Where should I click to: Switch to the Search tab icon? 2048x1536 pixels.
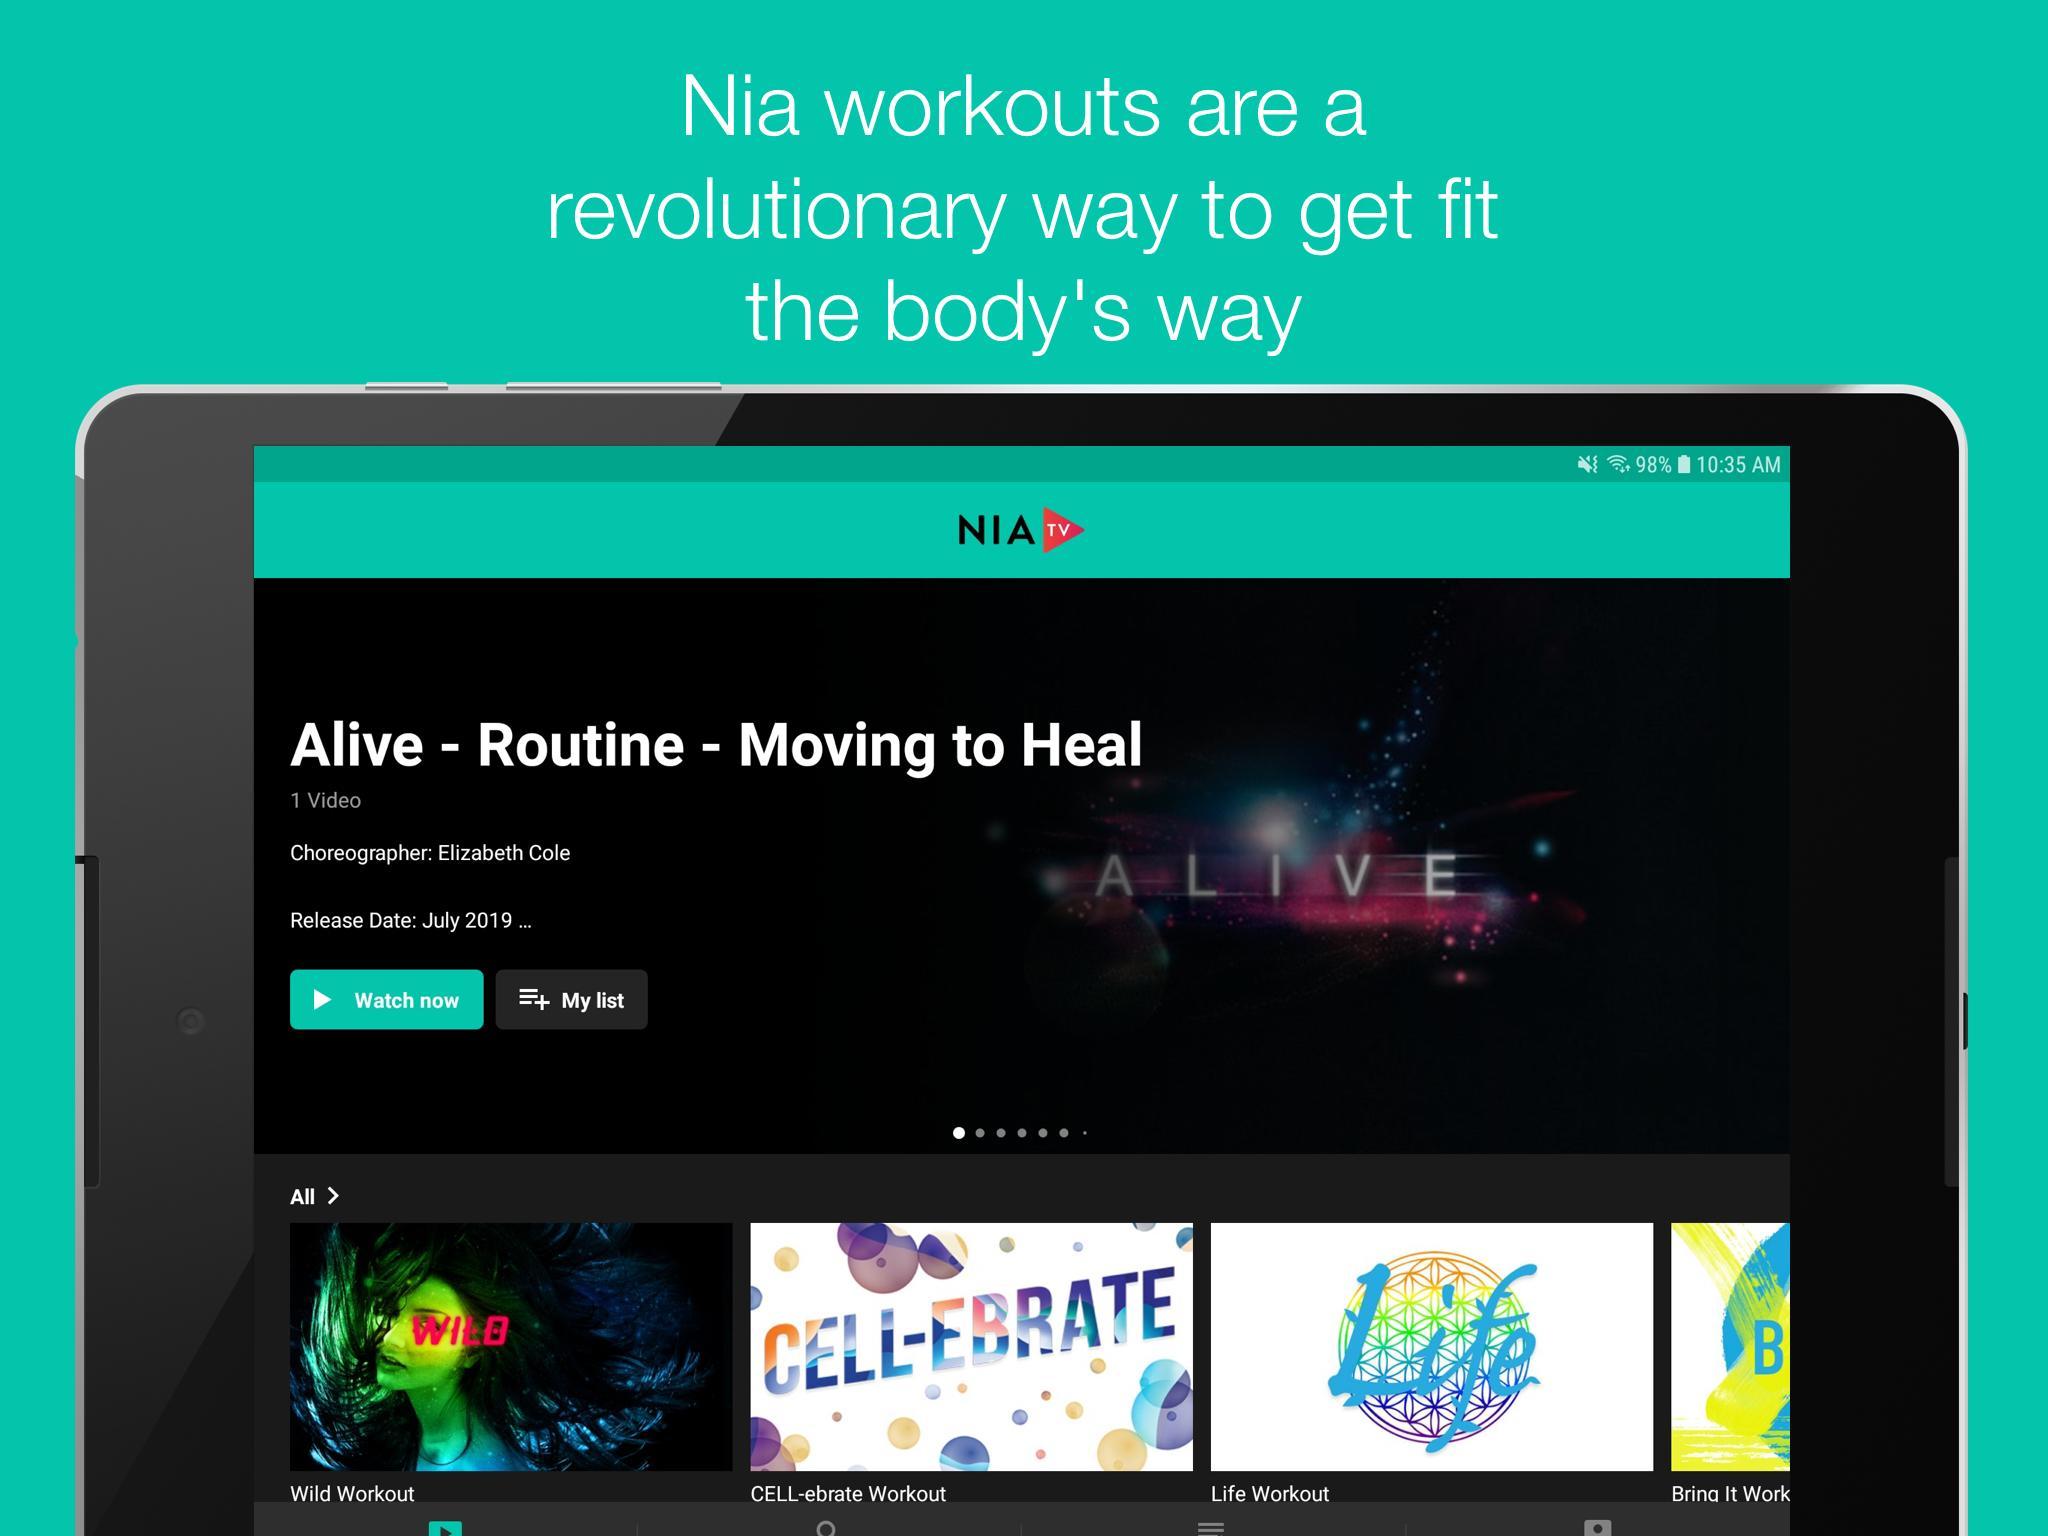click(x=826, y=1528)
